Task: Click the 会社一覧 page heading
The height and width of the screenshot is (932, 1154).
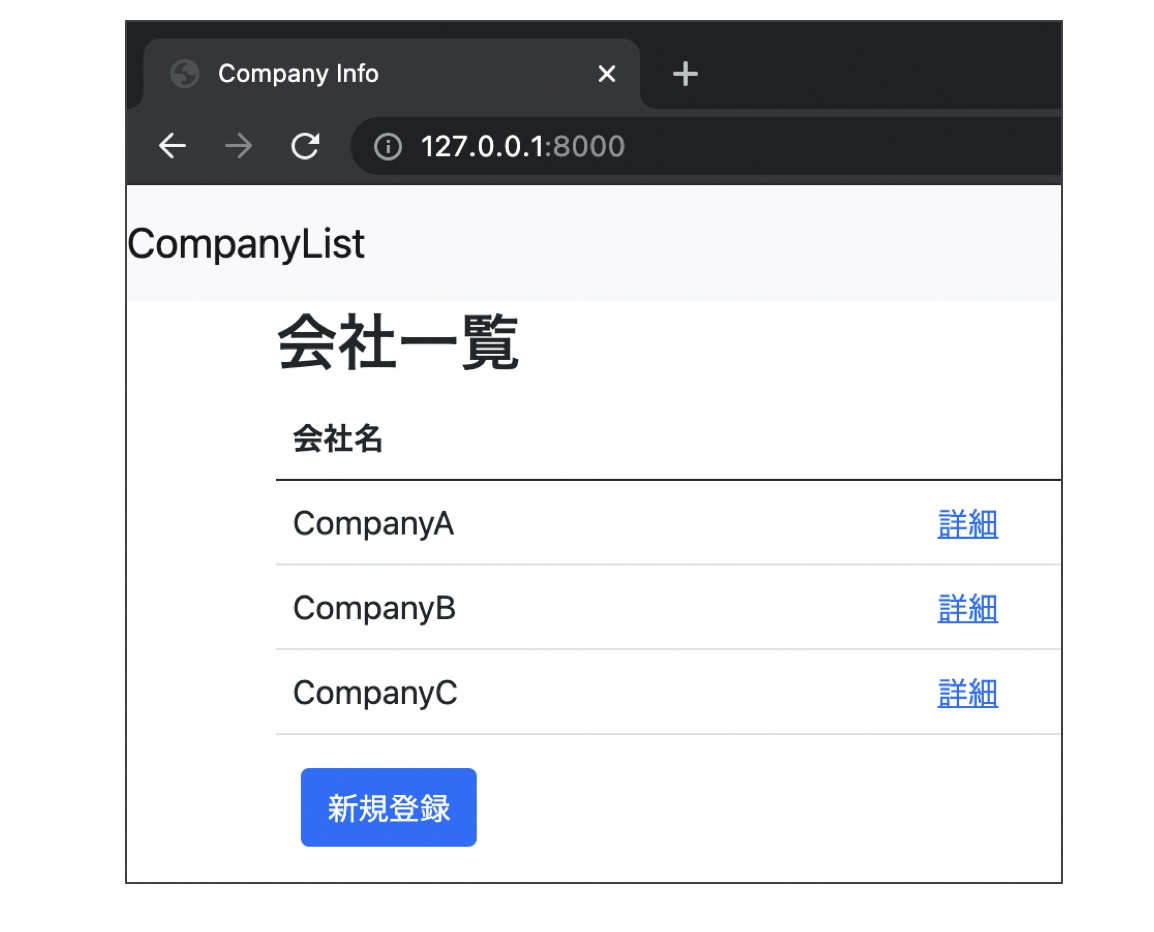Action: coord(398,340)
